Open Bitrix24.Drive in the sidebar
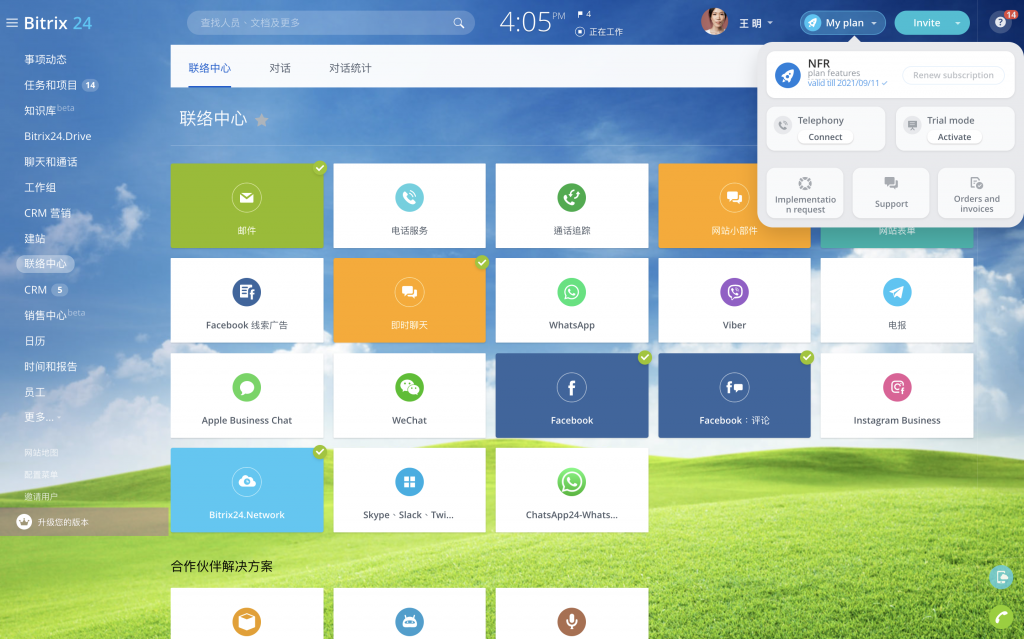The image size is (1024, 639). click(x=57, y=136)
